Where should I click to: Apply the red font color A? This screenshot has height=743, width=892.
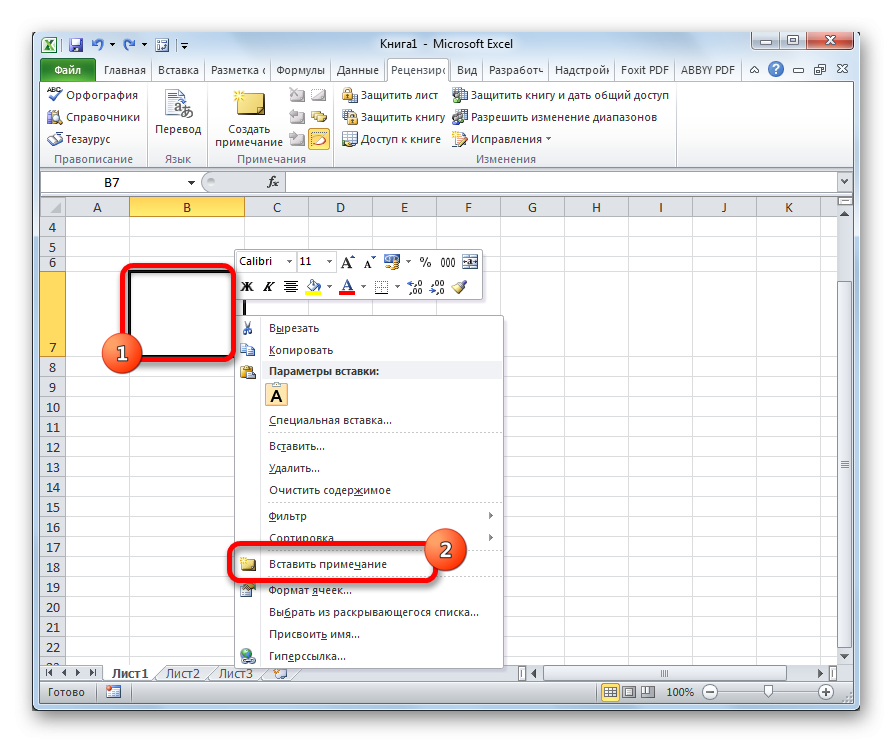(347, 287)
